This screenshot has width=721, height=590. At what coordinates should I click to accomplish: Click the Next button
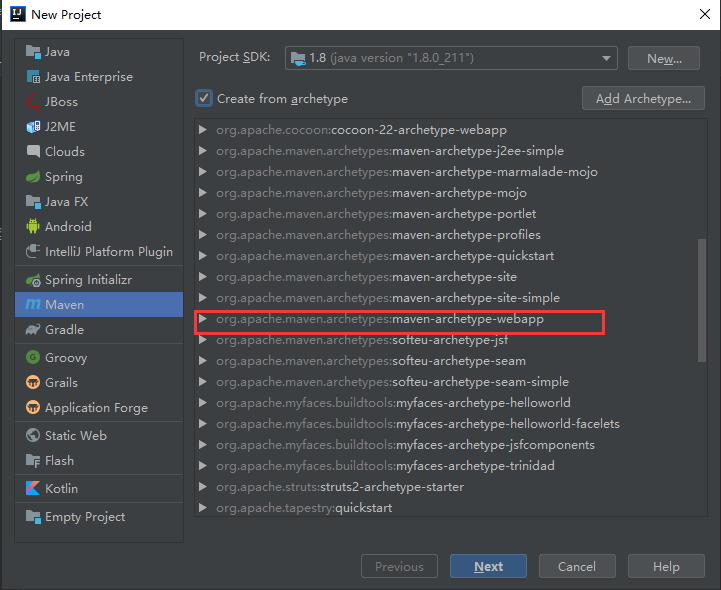tap(488, 566)
